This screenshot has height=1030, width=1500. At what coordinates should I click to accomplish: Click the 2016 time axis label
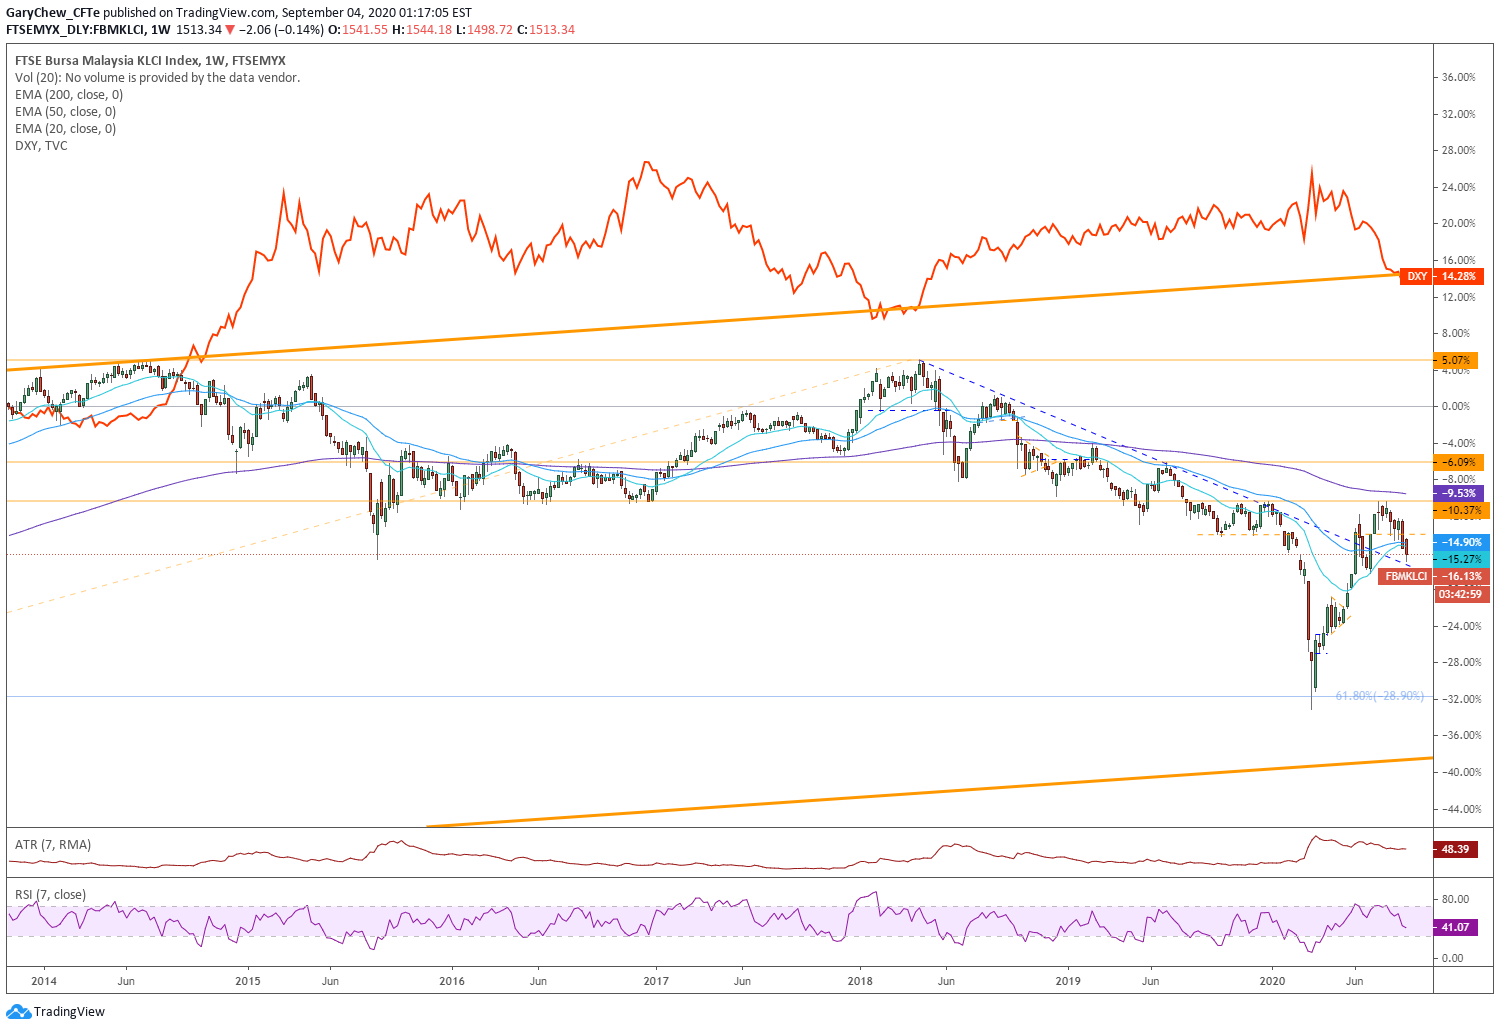pyautogui.click(x=452, y=981)
